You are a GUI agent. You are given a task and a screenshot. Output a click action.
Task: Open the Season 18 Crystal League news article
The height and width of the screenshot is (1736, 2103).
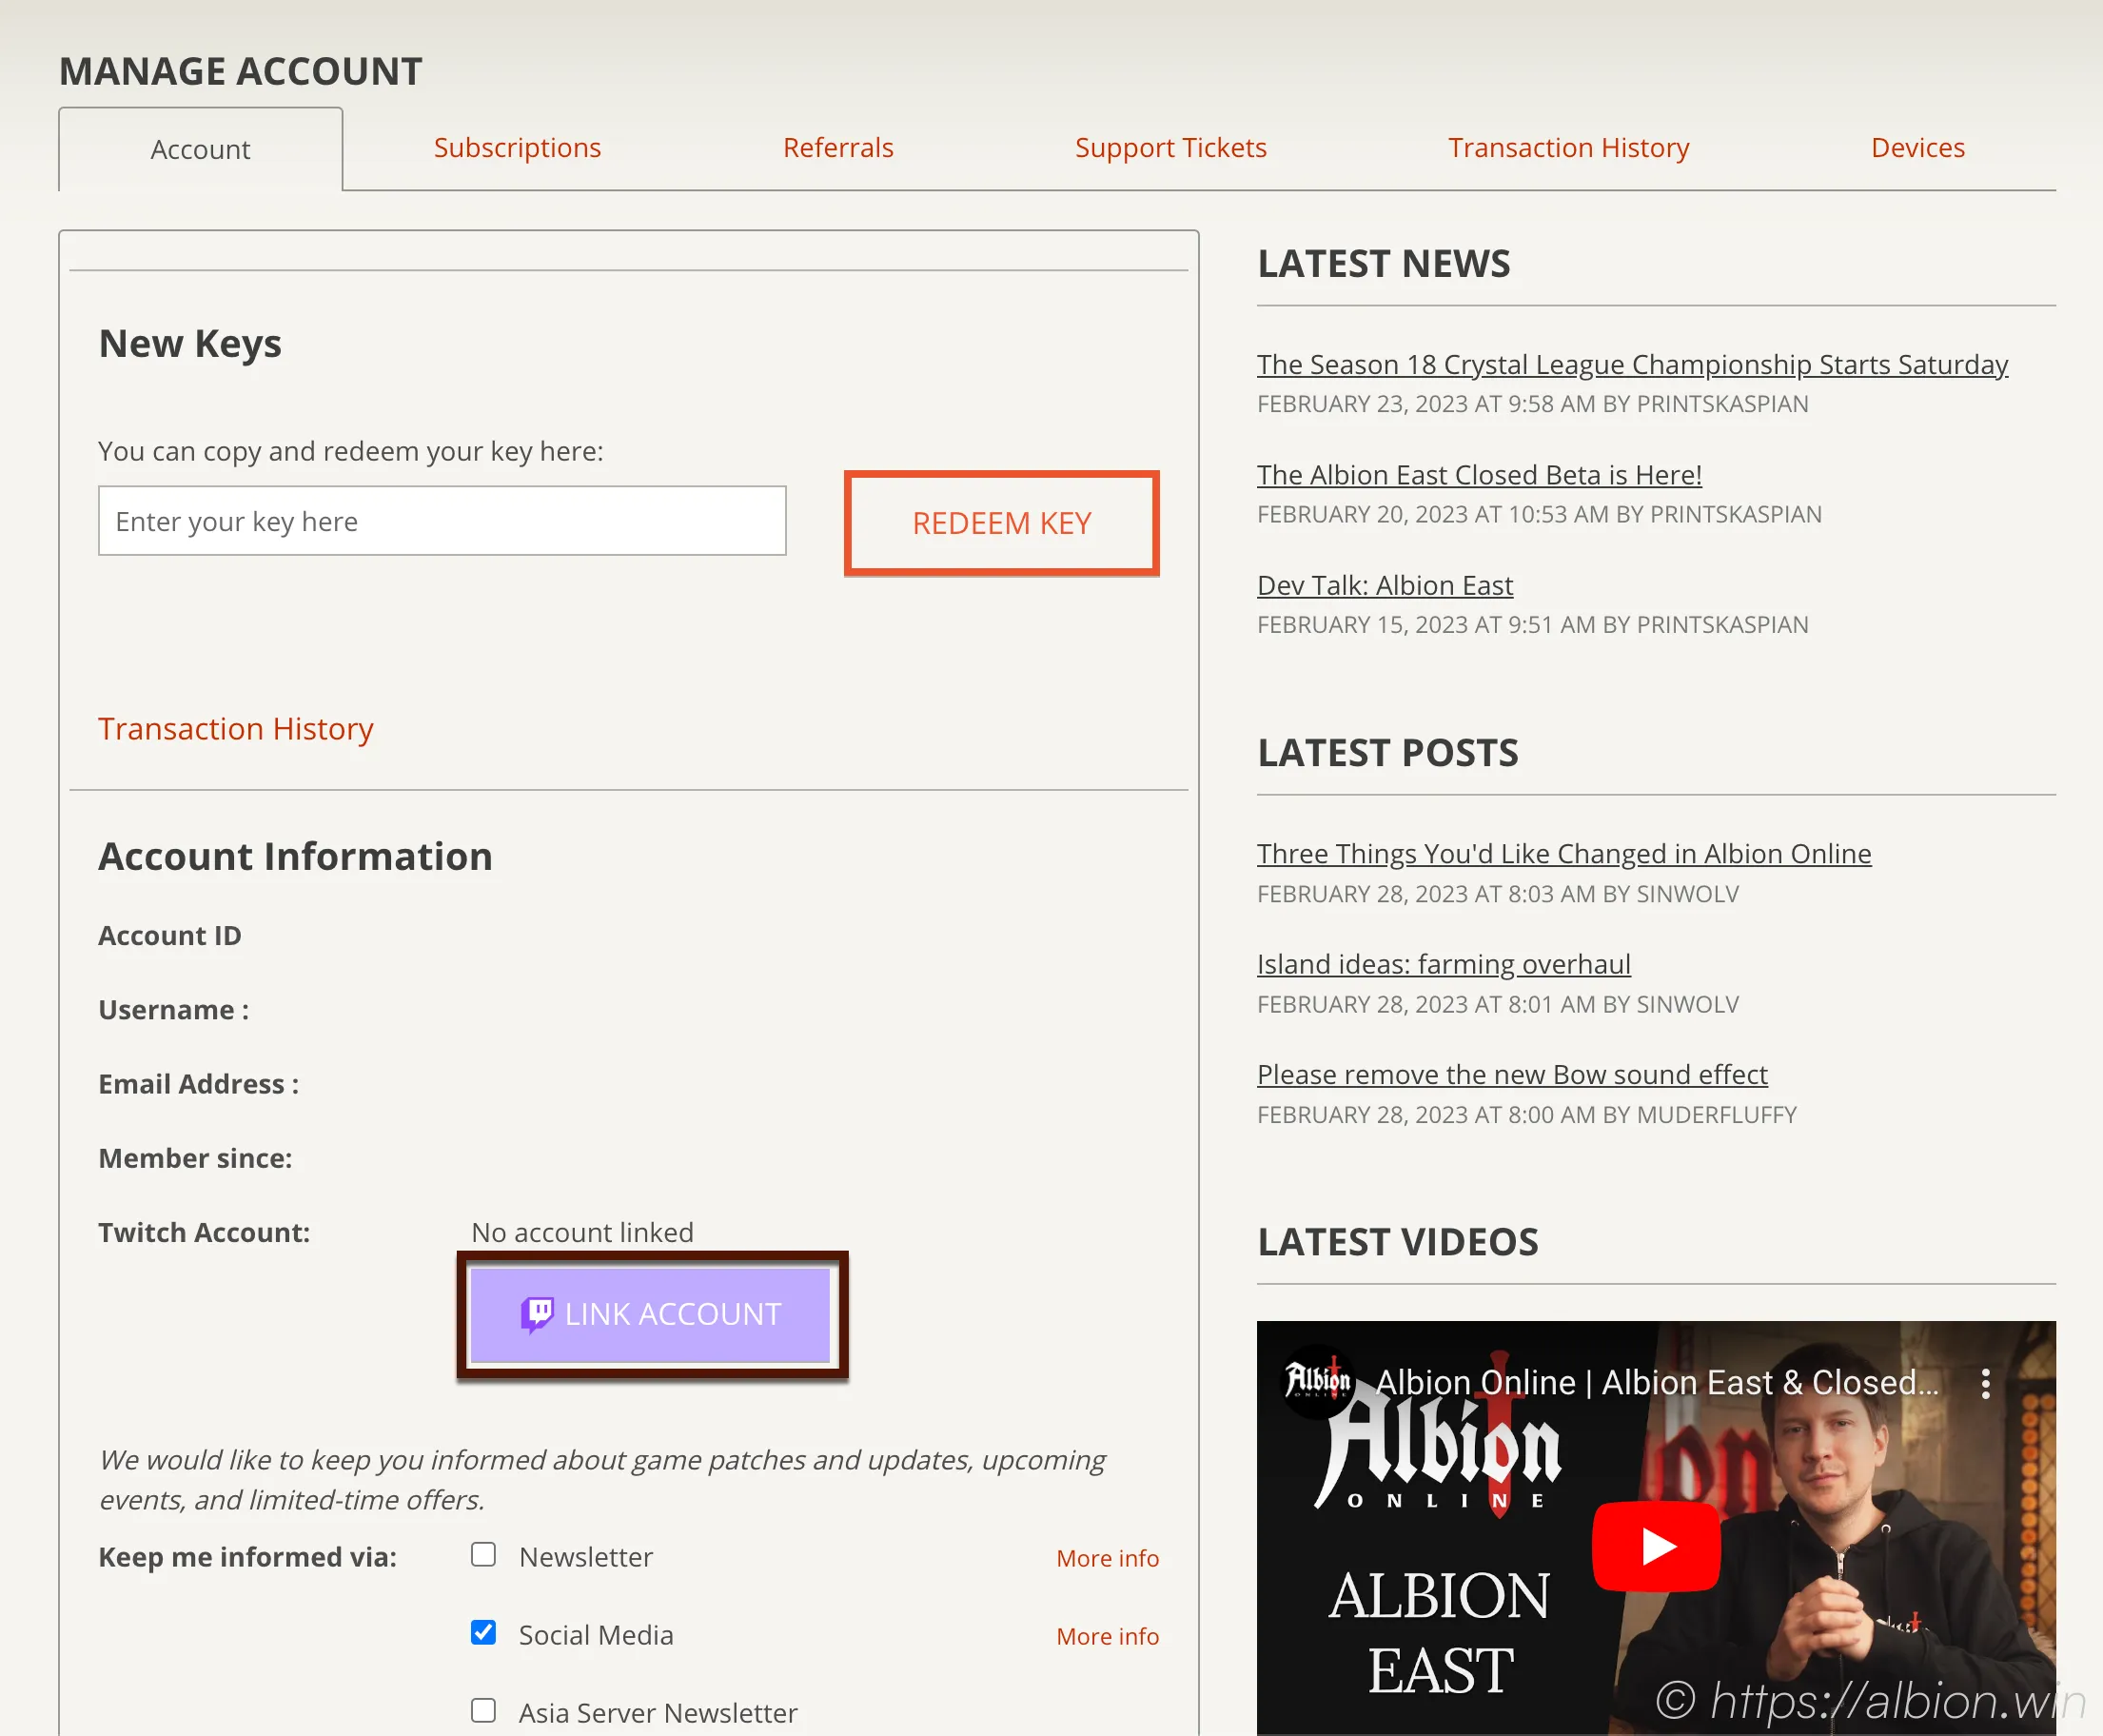coord(1632,365)
